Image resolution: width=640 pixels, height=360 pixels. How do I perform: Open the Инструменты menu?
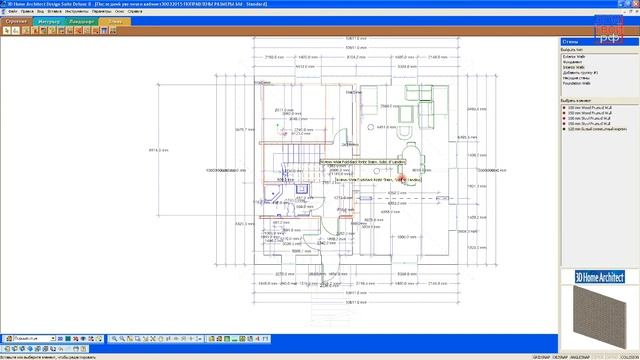tap(77, 11)
